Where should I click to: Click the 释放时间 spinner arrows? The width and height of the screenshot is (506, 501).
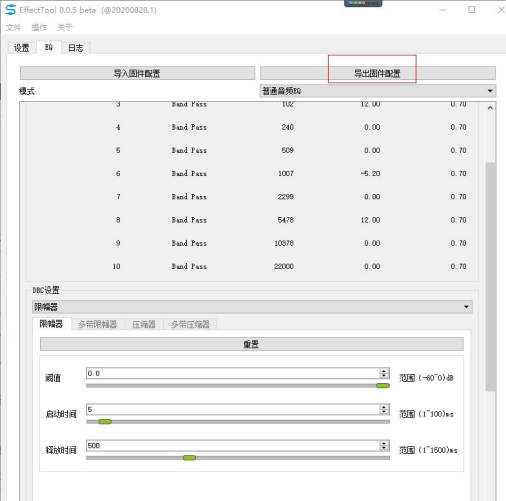(384, 445)
